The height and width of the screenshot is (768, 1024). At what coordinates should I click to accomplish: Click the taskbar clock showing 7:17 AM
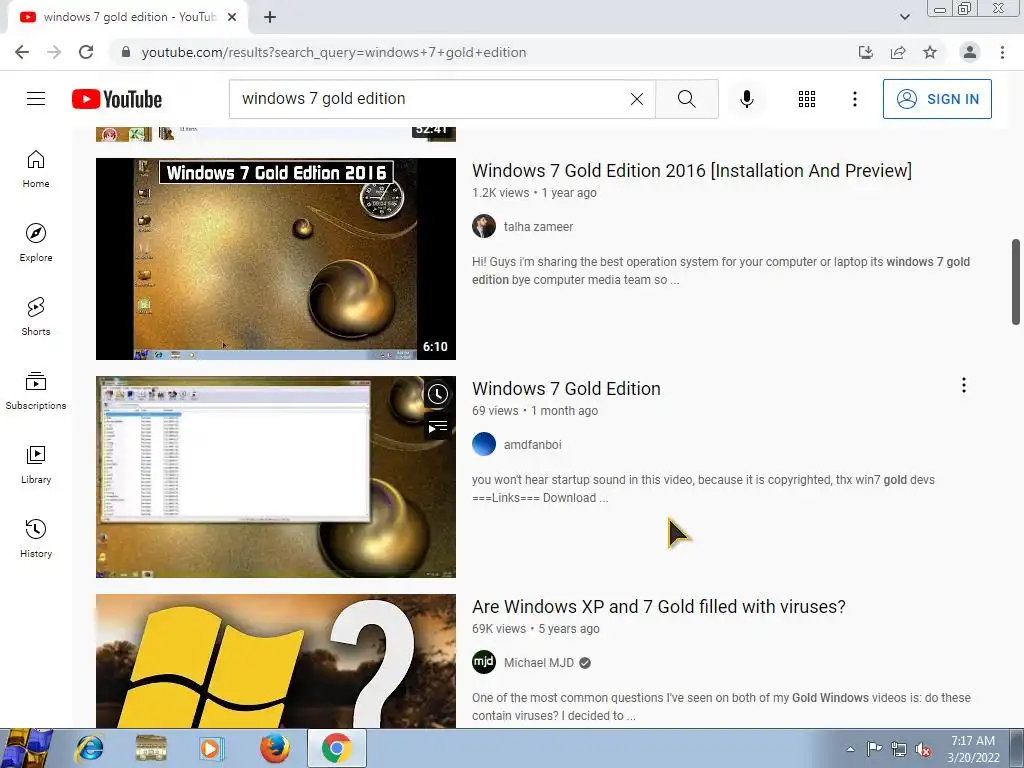pos(973,749)
